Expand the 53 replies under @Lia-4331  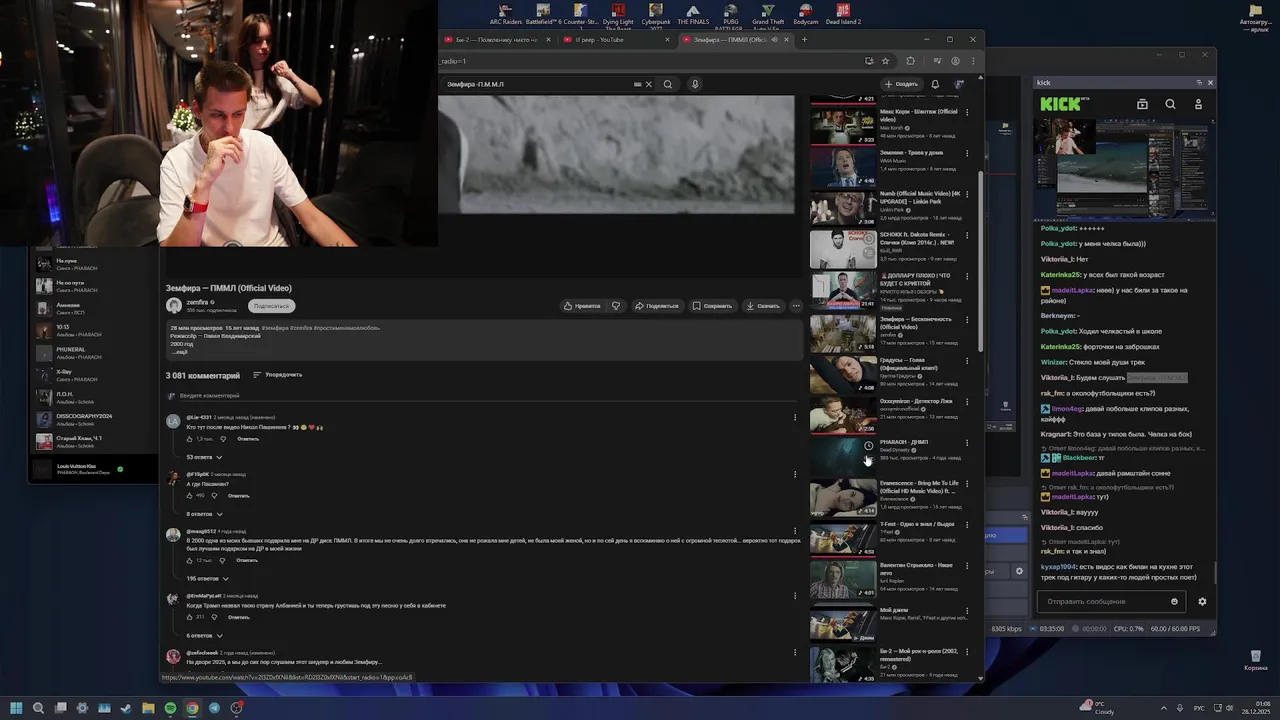click(204, 457)
